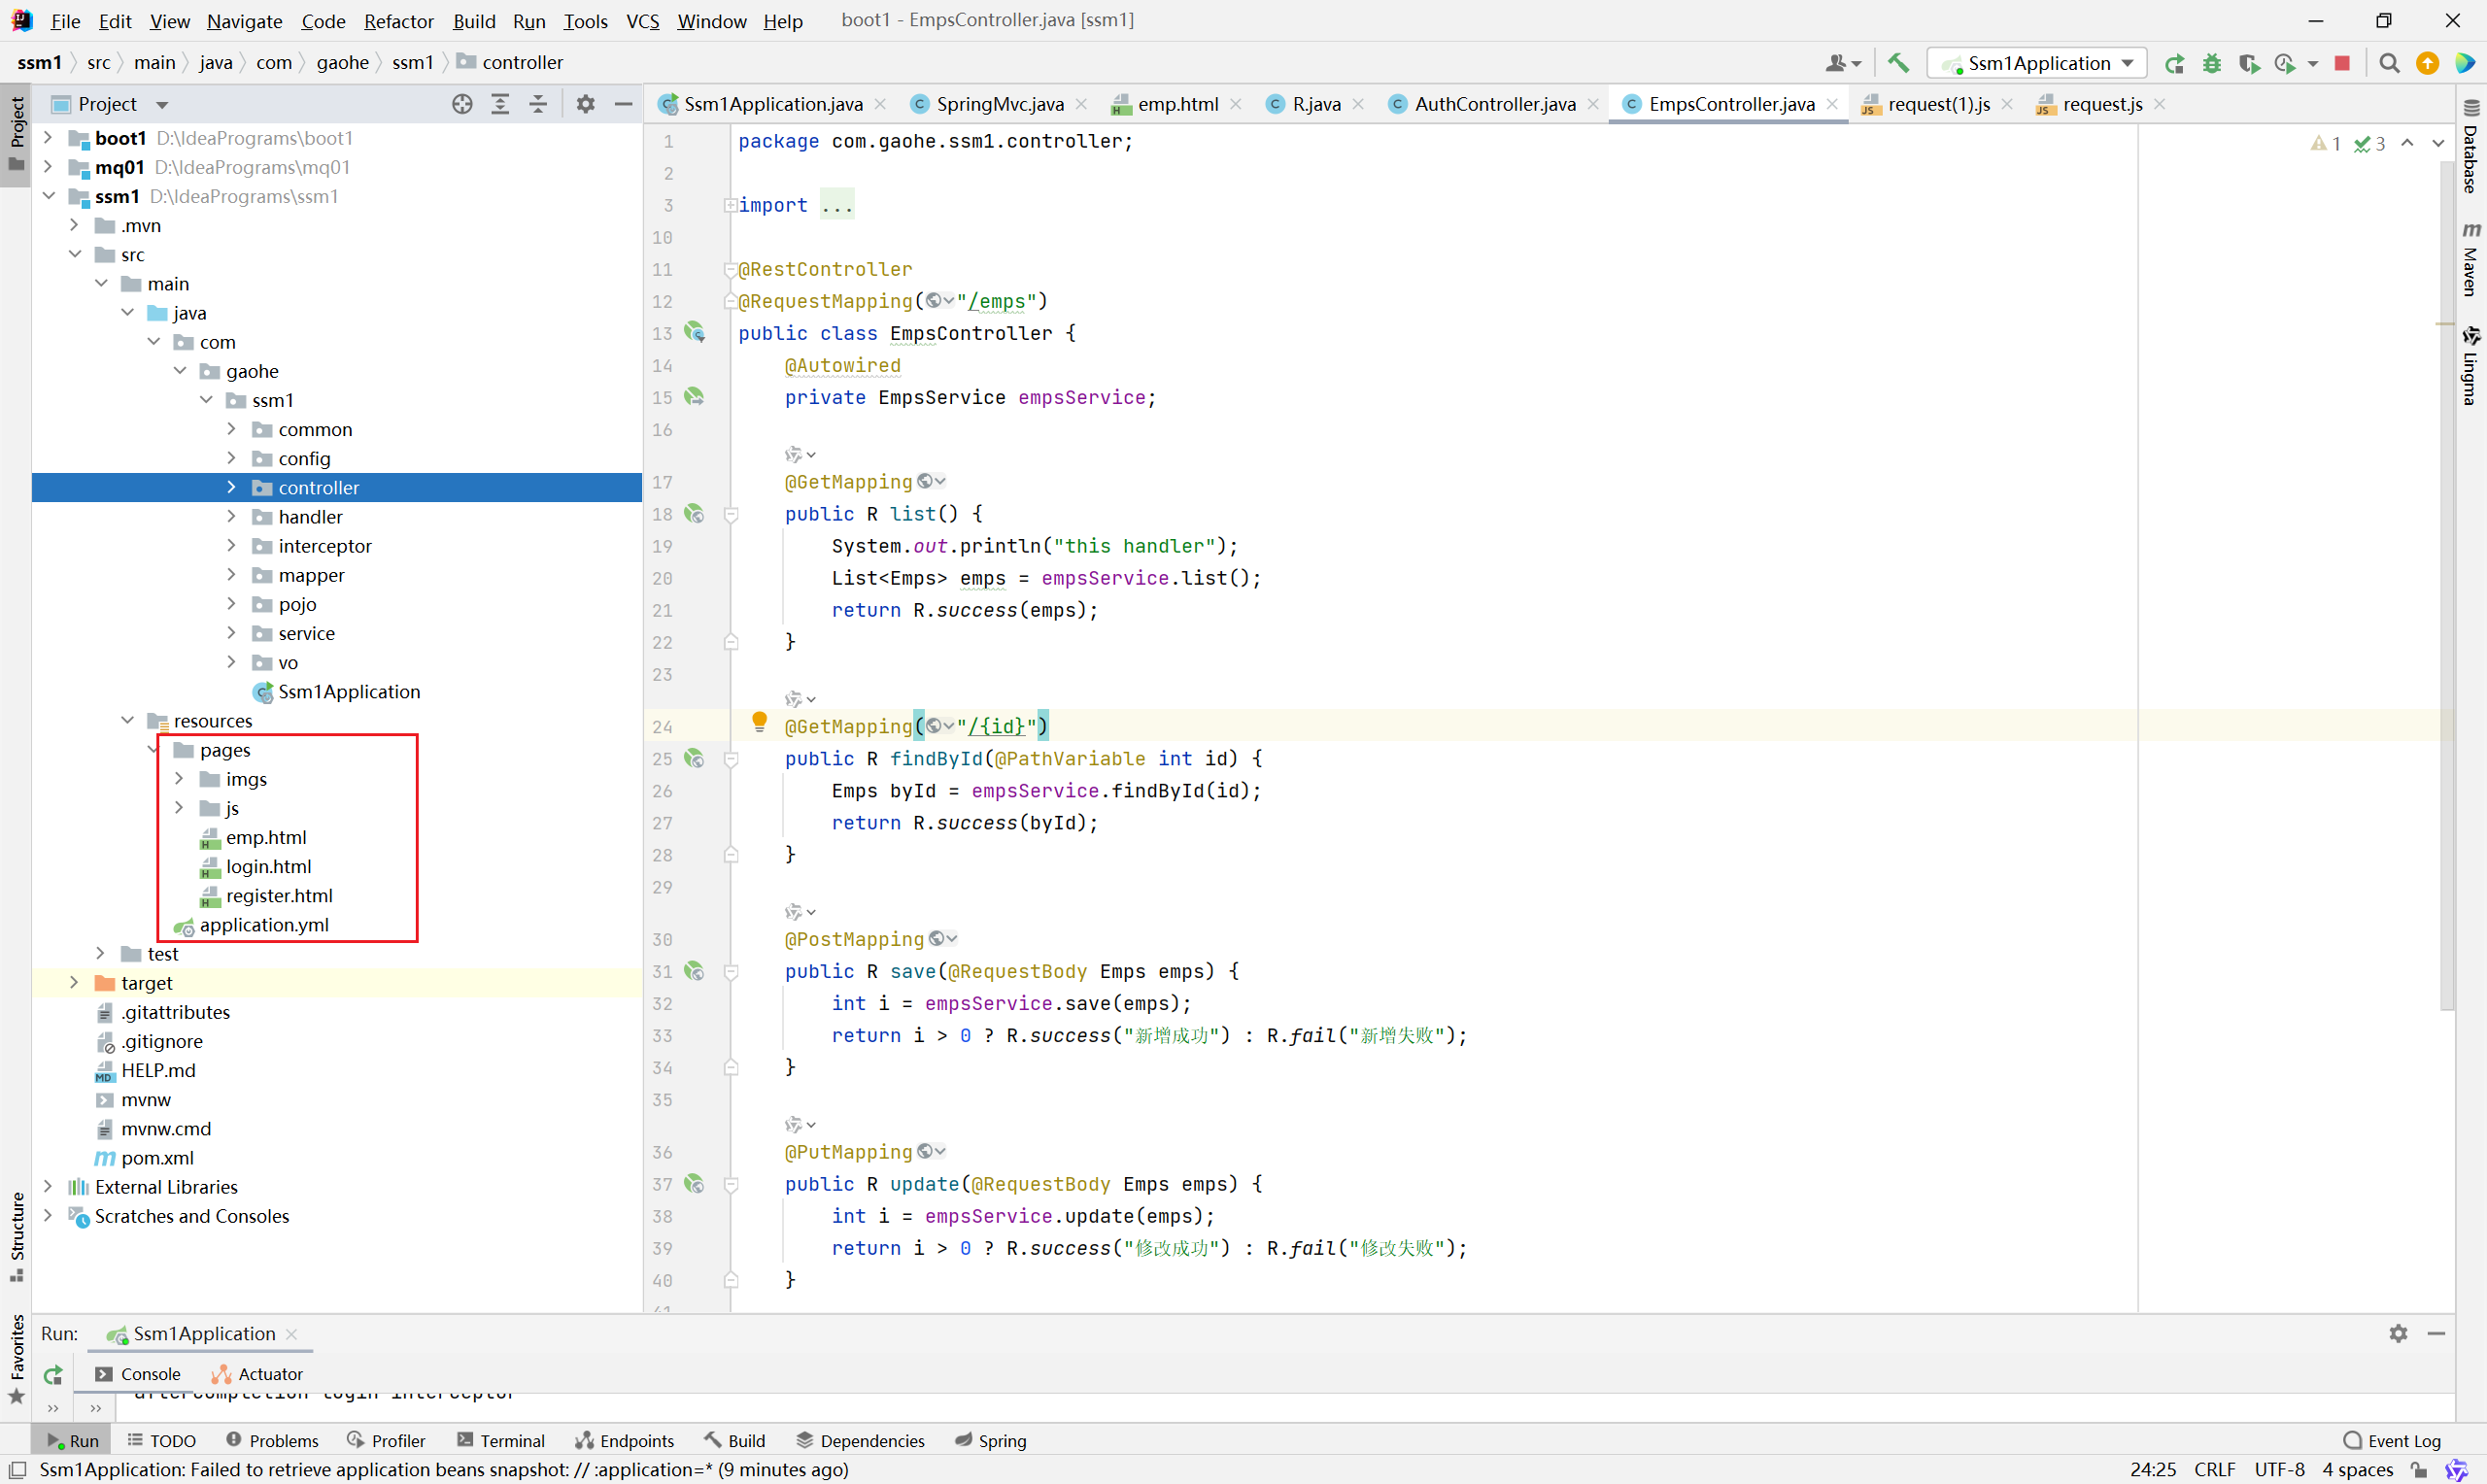Switch to AuthController.java tab

coord(1494,104)
